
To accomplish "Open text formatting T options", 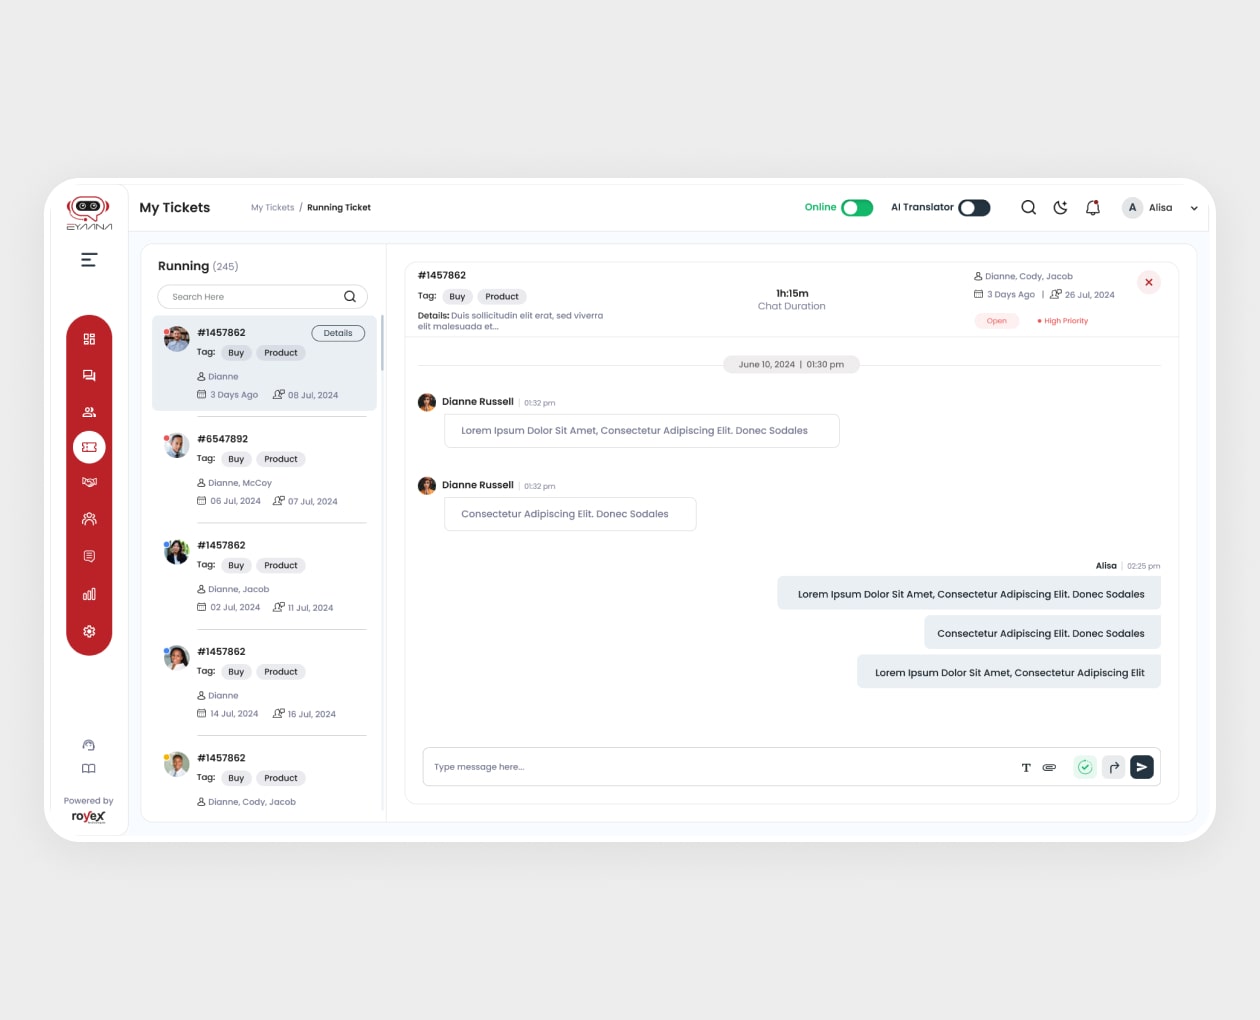I will [1026, 768].
